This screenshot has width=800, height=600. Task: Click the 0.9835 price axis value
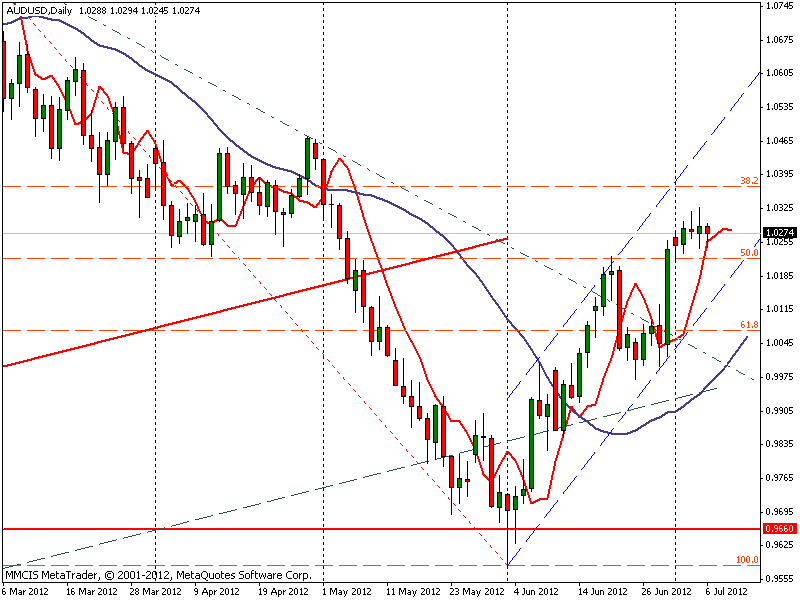click(x=780, y=444)
